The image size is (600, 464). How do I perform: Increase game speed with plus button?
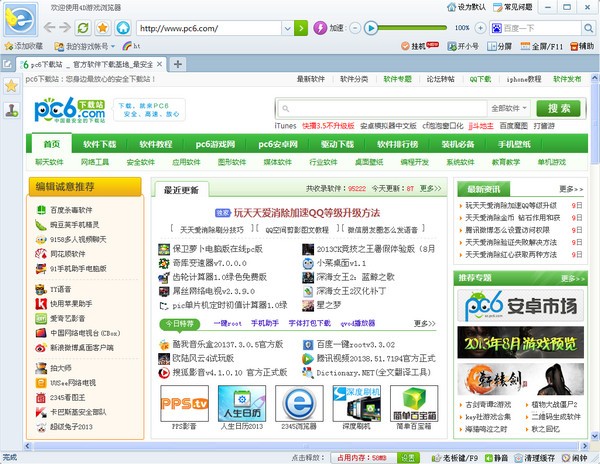480,28
